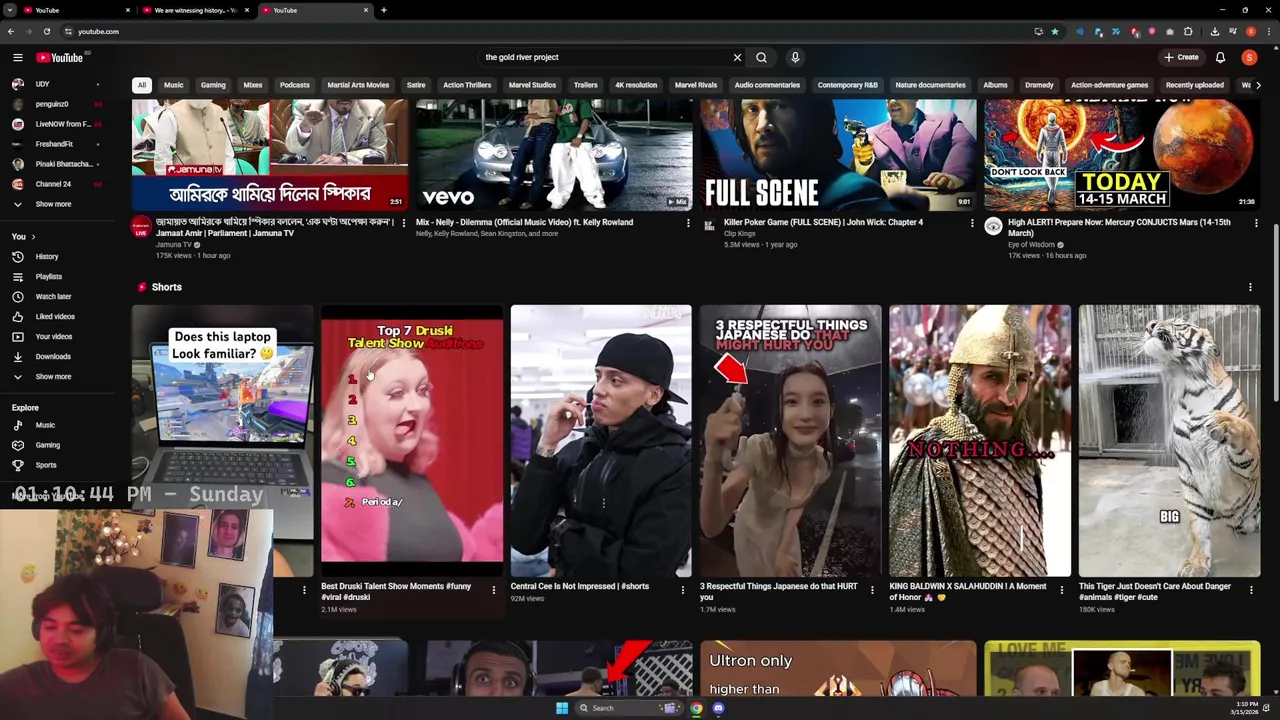Open the Windows Start button
The image size is (1280, 720).
point(562,708)
